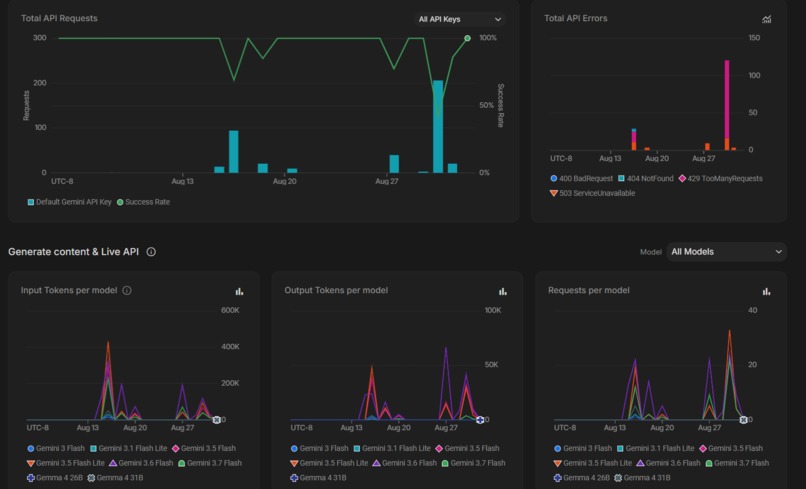This screenshot has width=806, height=489.
Task: Click the end marker on Input Tokens chart line
Action: click(216, 420)
